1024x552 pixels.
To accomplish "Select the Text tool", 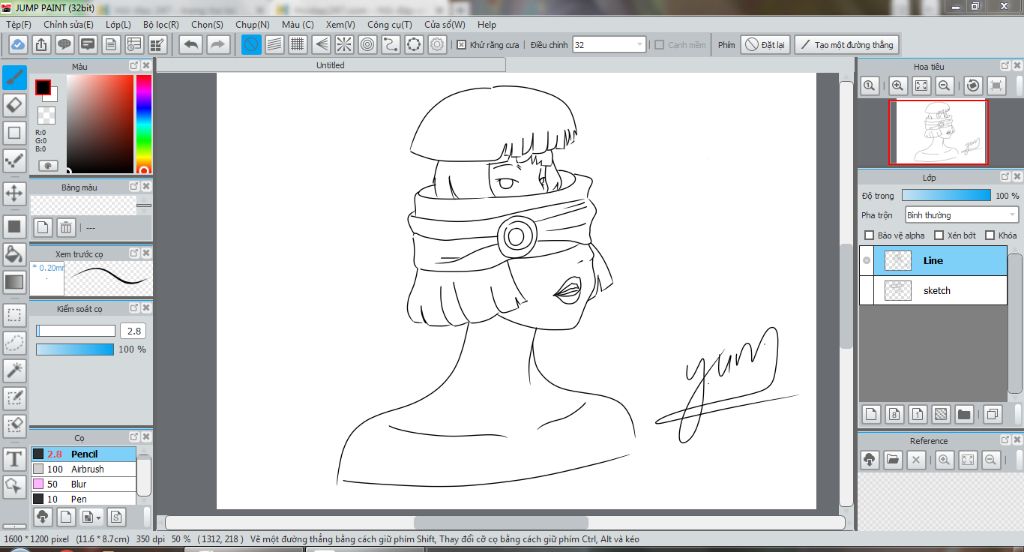I will (14, 459).
